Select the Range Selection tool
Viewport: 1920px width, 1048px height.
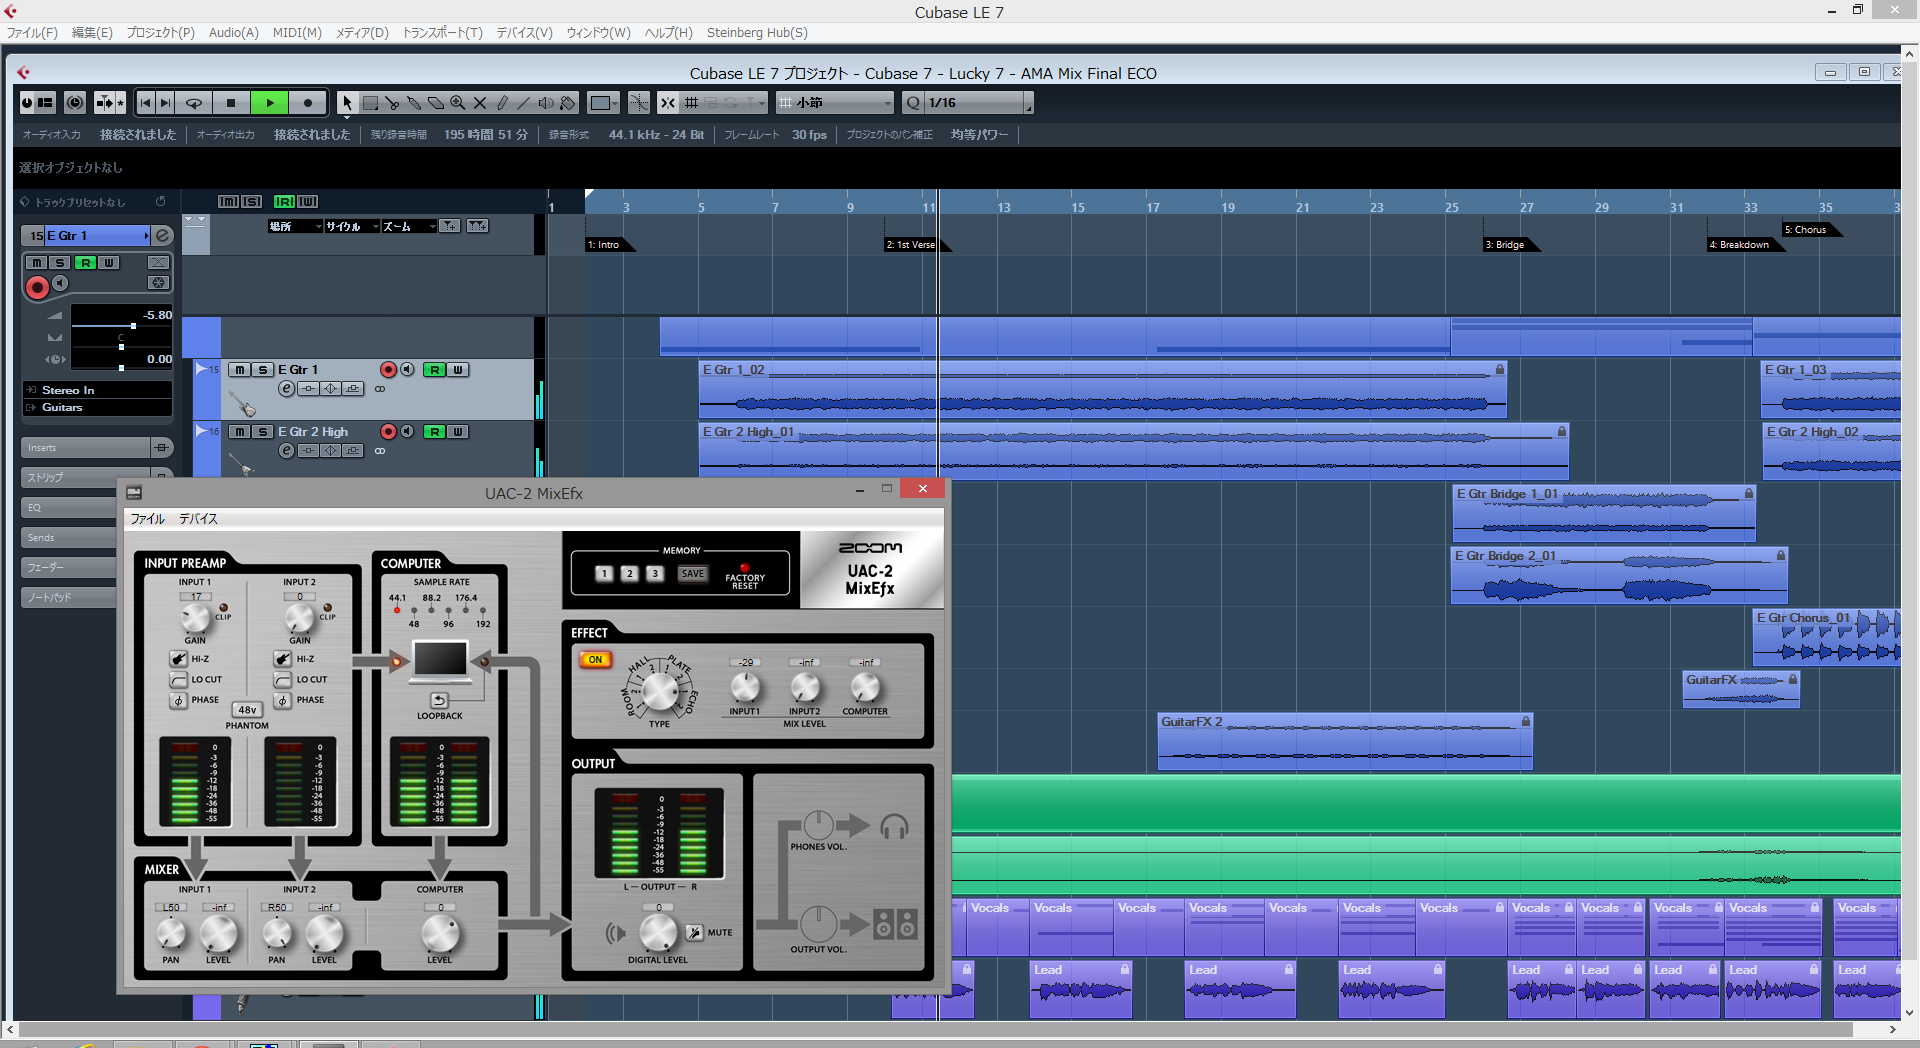click(370, 103)
